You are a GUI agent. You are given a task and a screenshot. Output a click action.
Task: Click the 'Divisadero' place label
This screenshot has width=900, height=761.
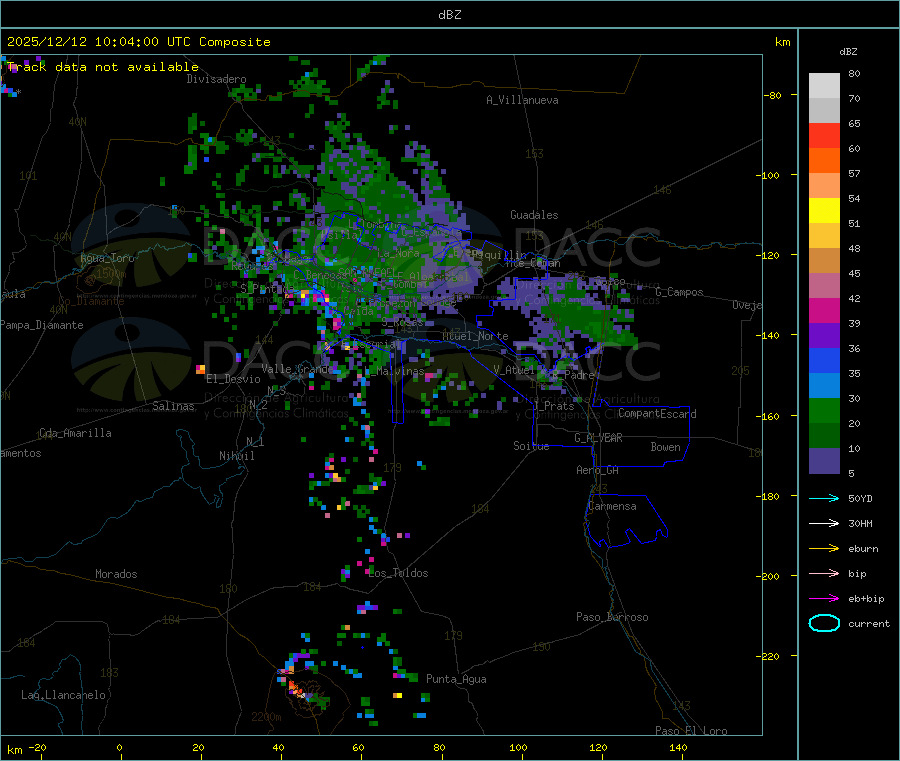tap(216, 79)
